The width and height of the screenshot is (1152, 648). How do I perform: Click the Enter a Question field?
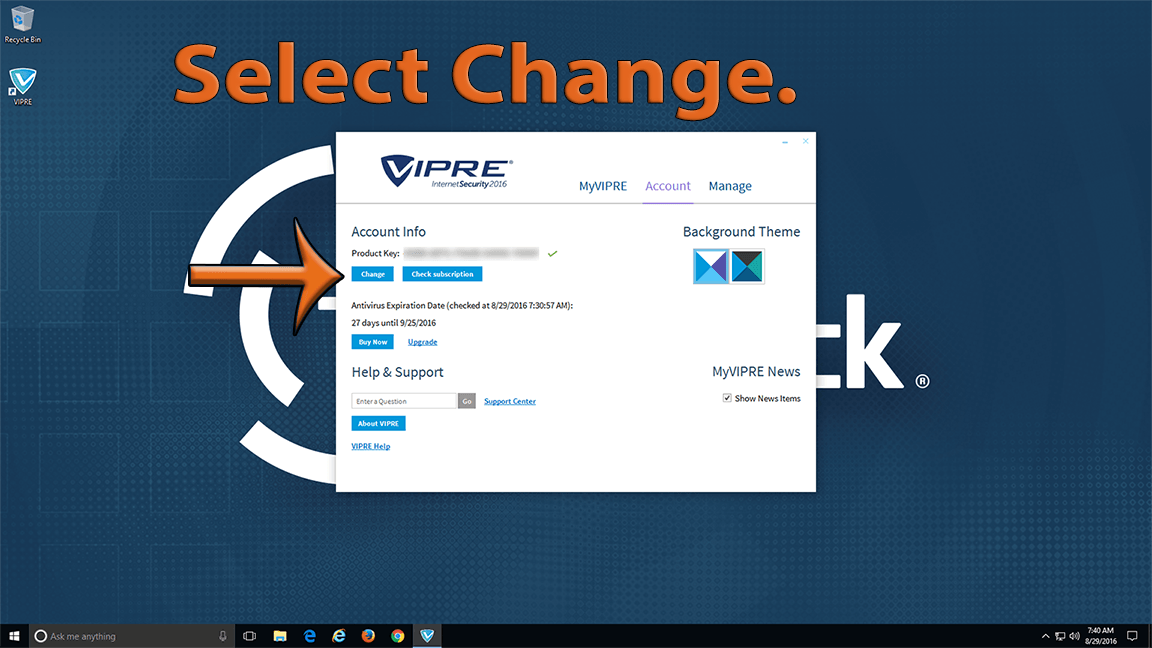404,401
